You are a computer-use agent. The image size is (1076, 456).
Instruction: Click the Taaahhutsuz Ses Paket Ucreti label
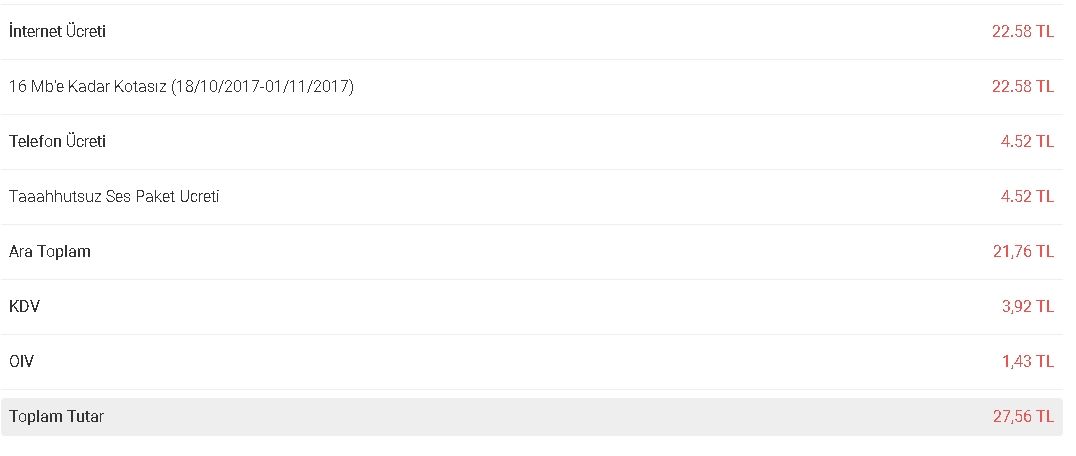114,197
